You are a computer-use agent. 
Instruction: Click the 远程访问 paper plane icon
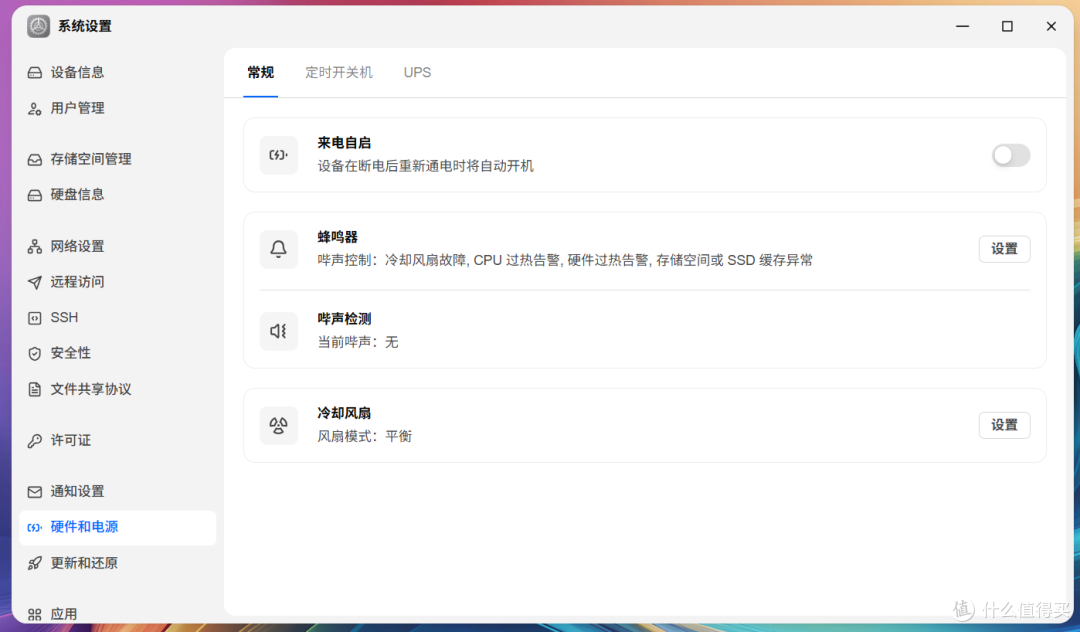click(x=34, y=282)
